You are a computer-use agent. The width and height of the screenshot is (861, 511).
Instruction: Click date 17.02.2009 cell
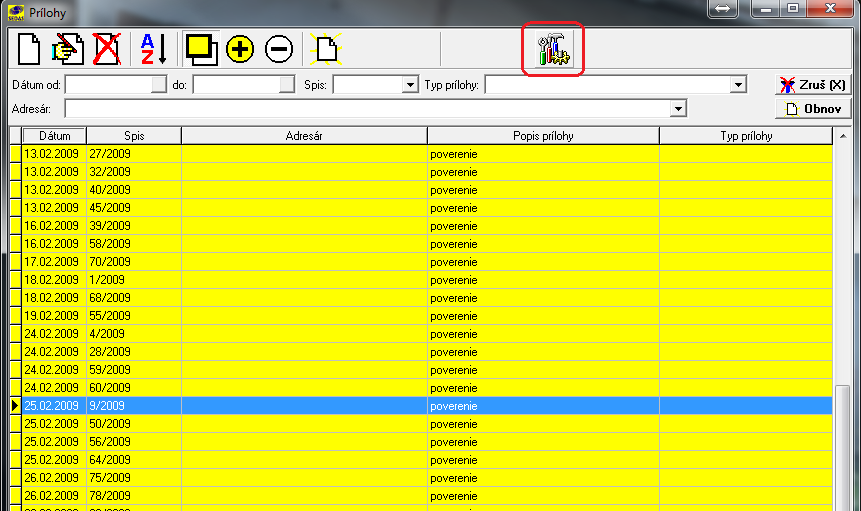52,262
